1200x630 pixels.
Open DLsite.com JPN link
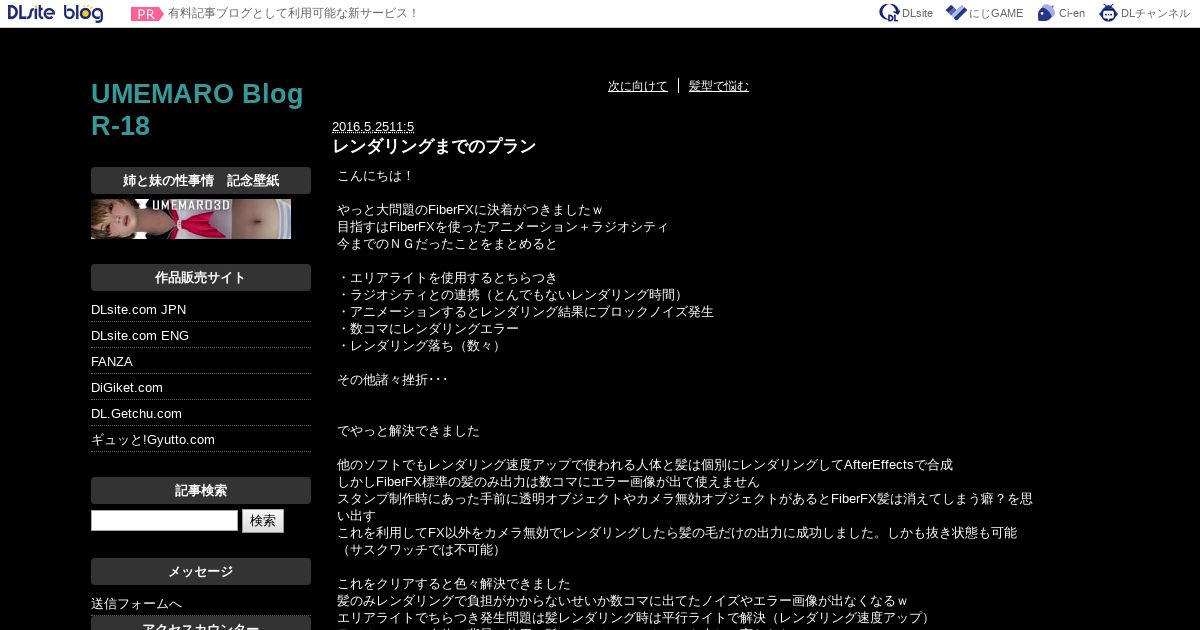pos(139,310)
